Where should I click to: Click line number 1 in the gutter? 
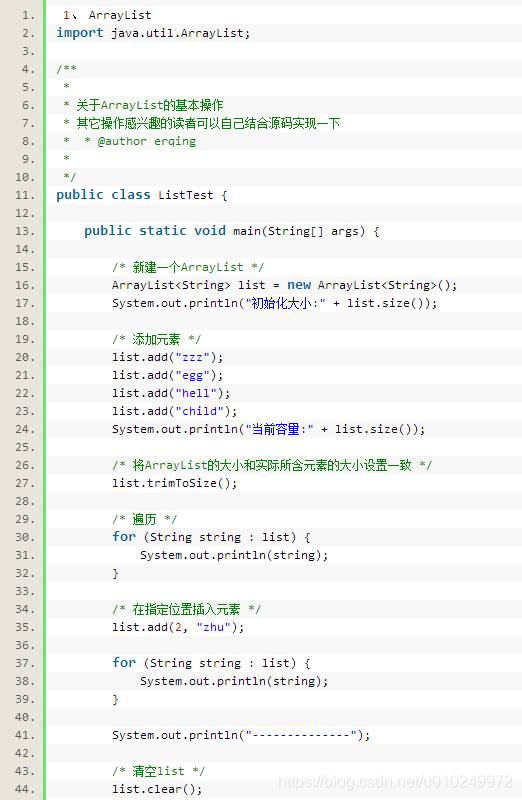point(28,15)
